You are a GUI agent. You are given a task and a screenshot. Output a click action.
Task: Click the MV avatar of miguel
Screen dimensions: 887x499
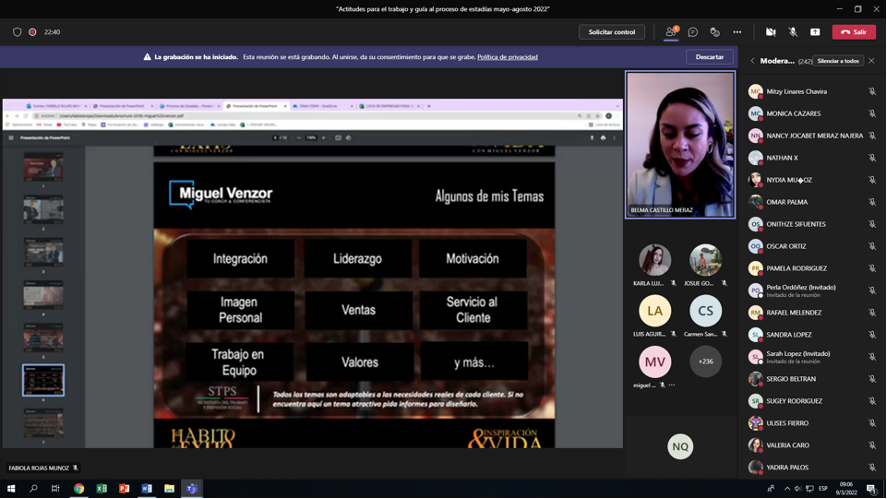(x=655, y=362)
